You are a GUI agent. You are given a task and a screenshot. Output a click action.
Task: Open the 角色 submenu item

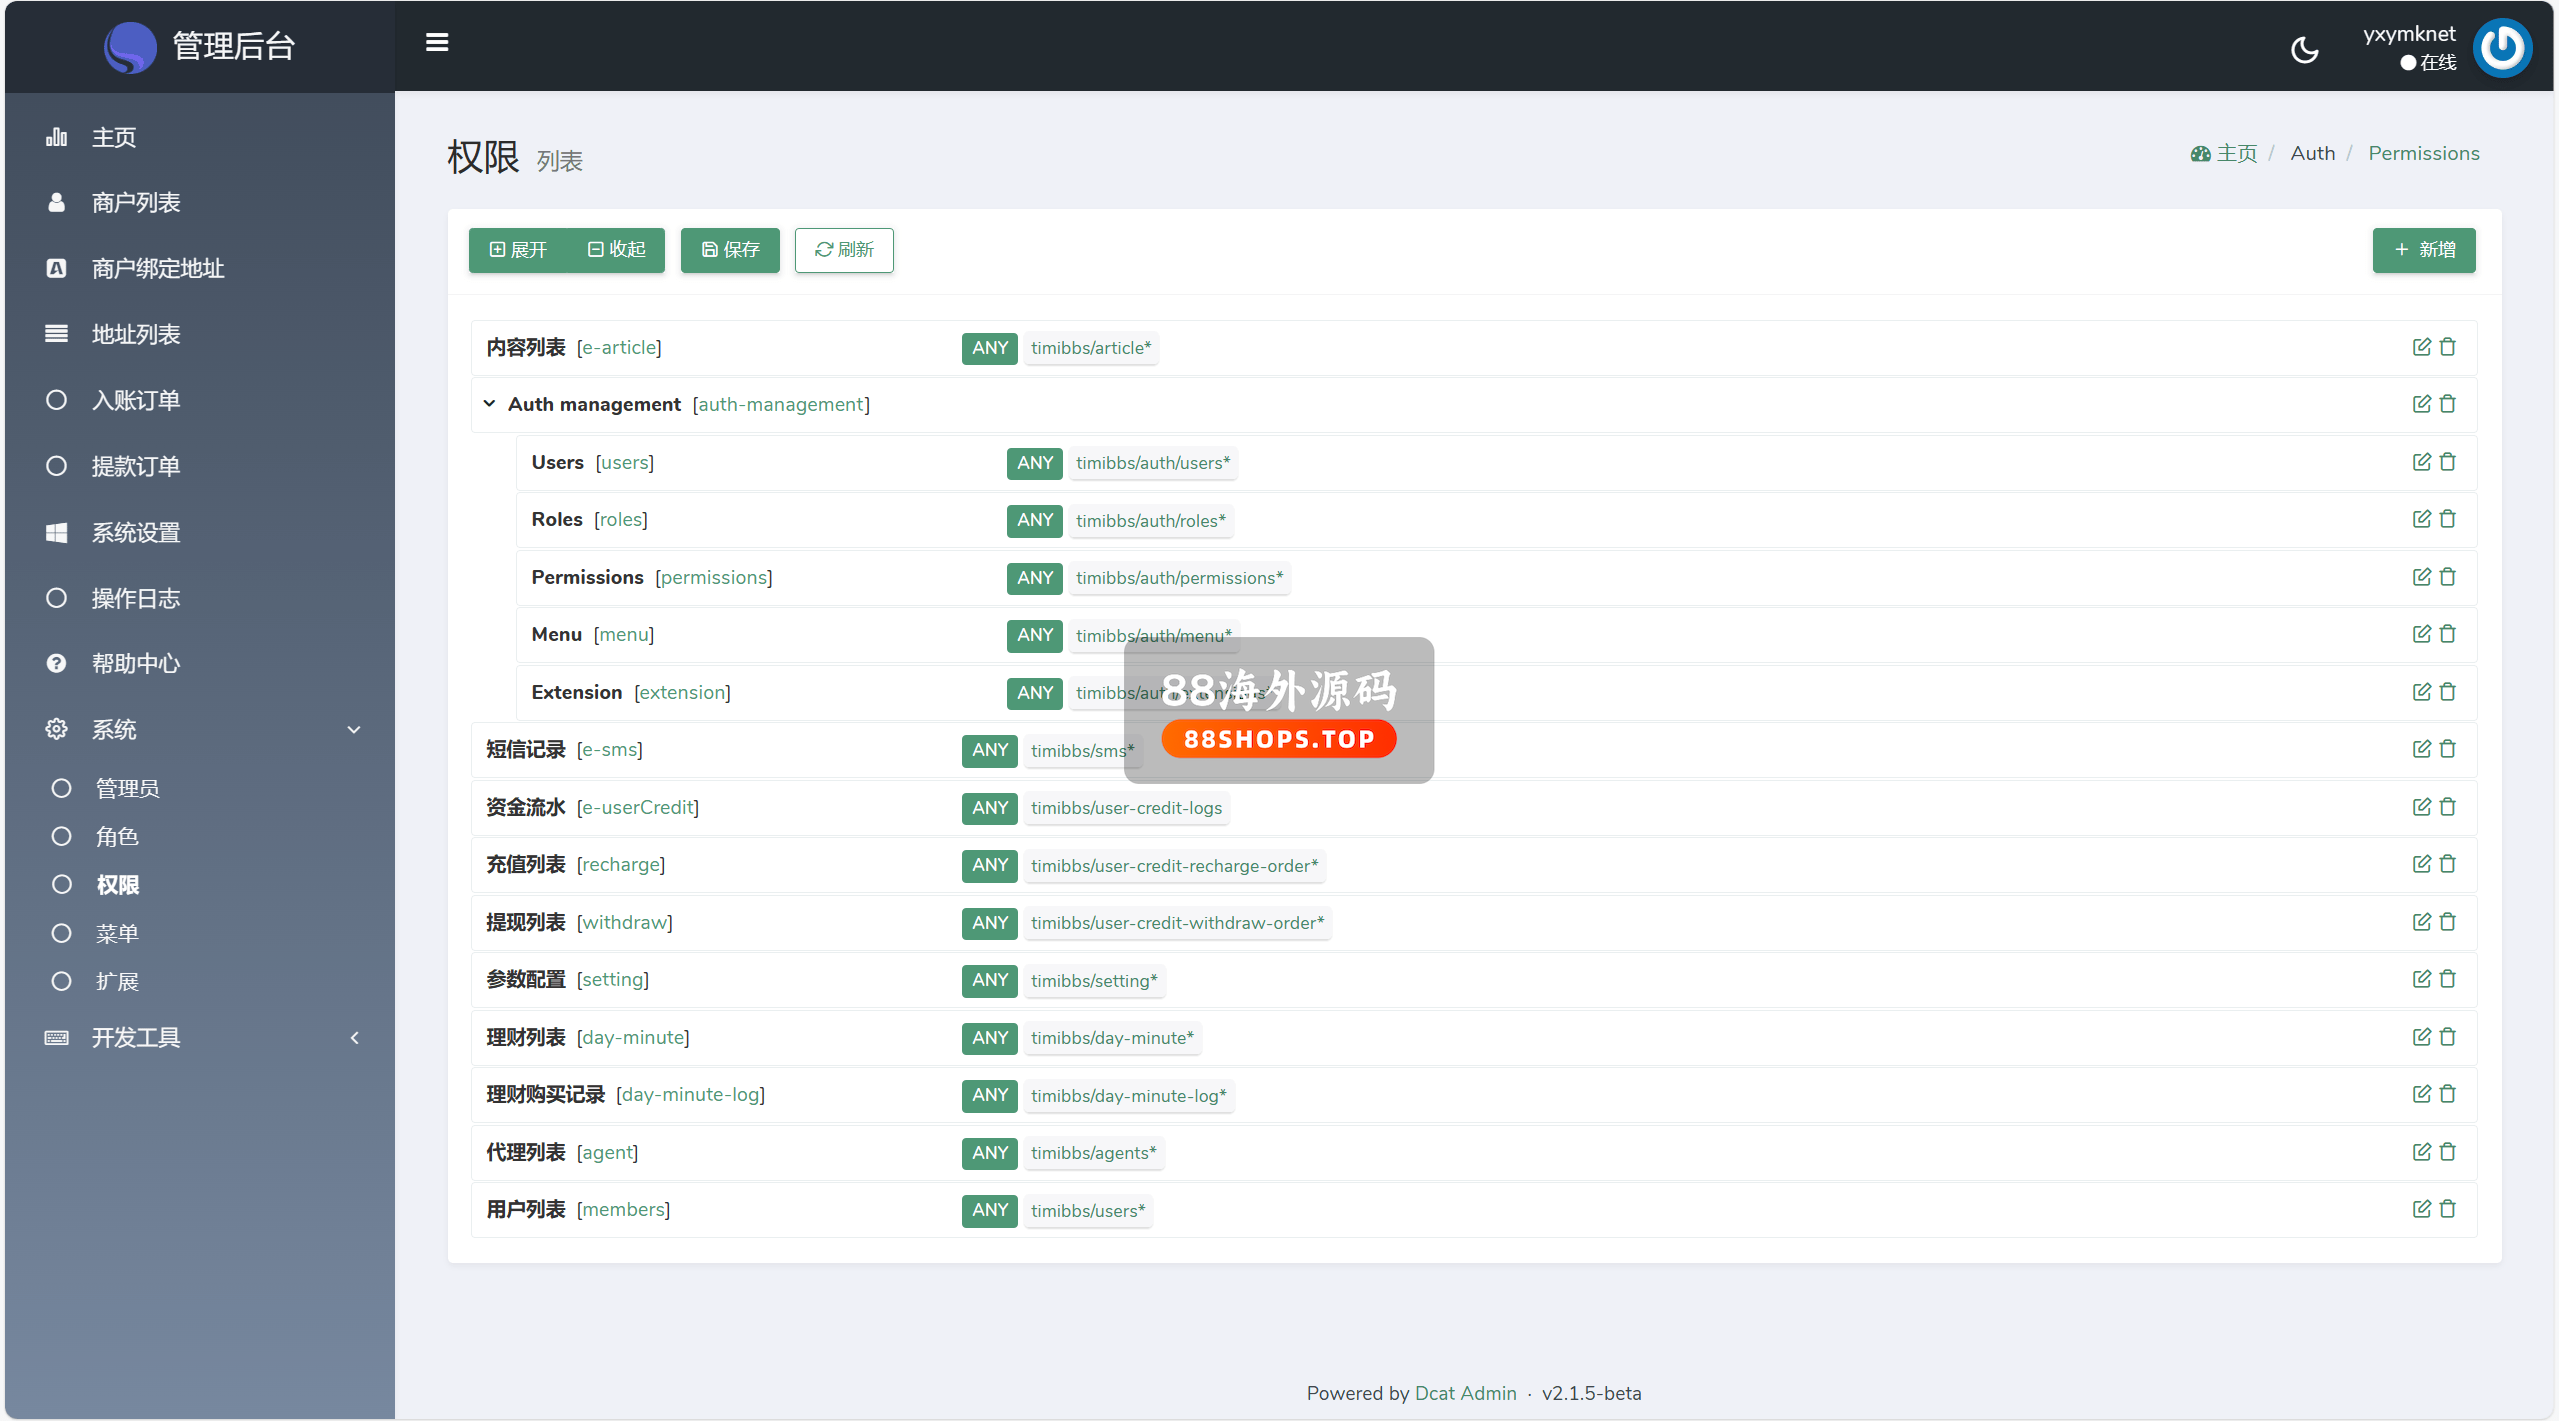[117, 836]
